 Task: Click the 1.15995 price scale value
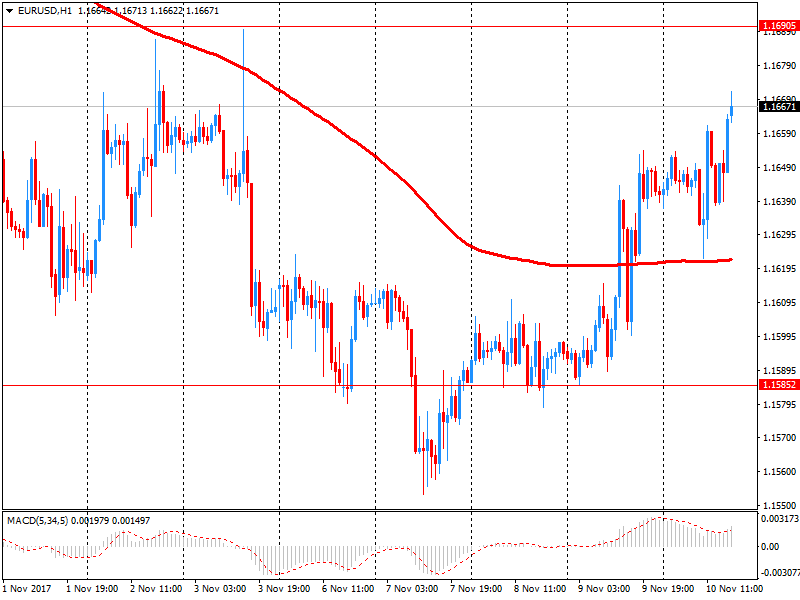coord(779,336)
